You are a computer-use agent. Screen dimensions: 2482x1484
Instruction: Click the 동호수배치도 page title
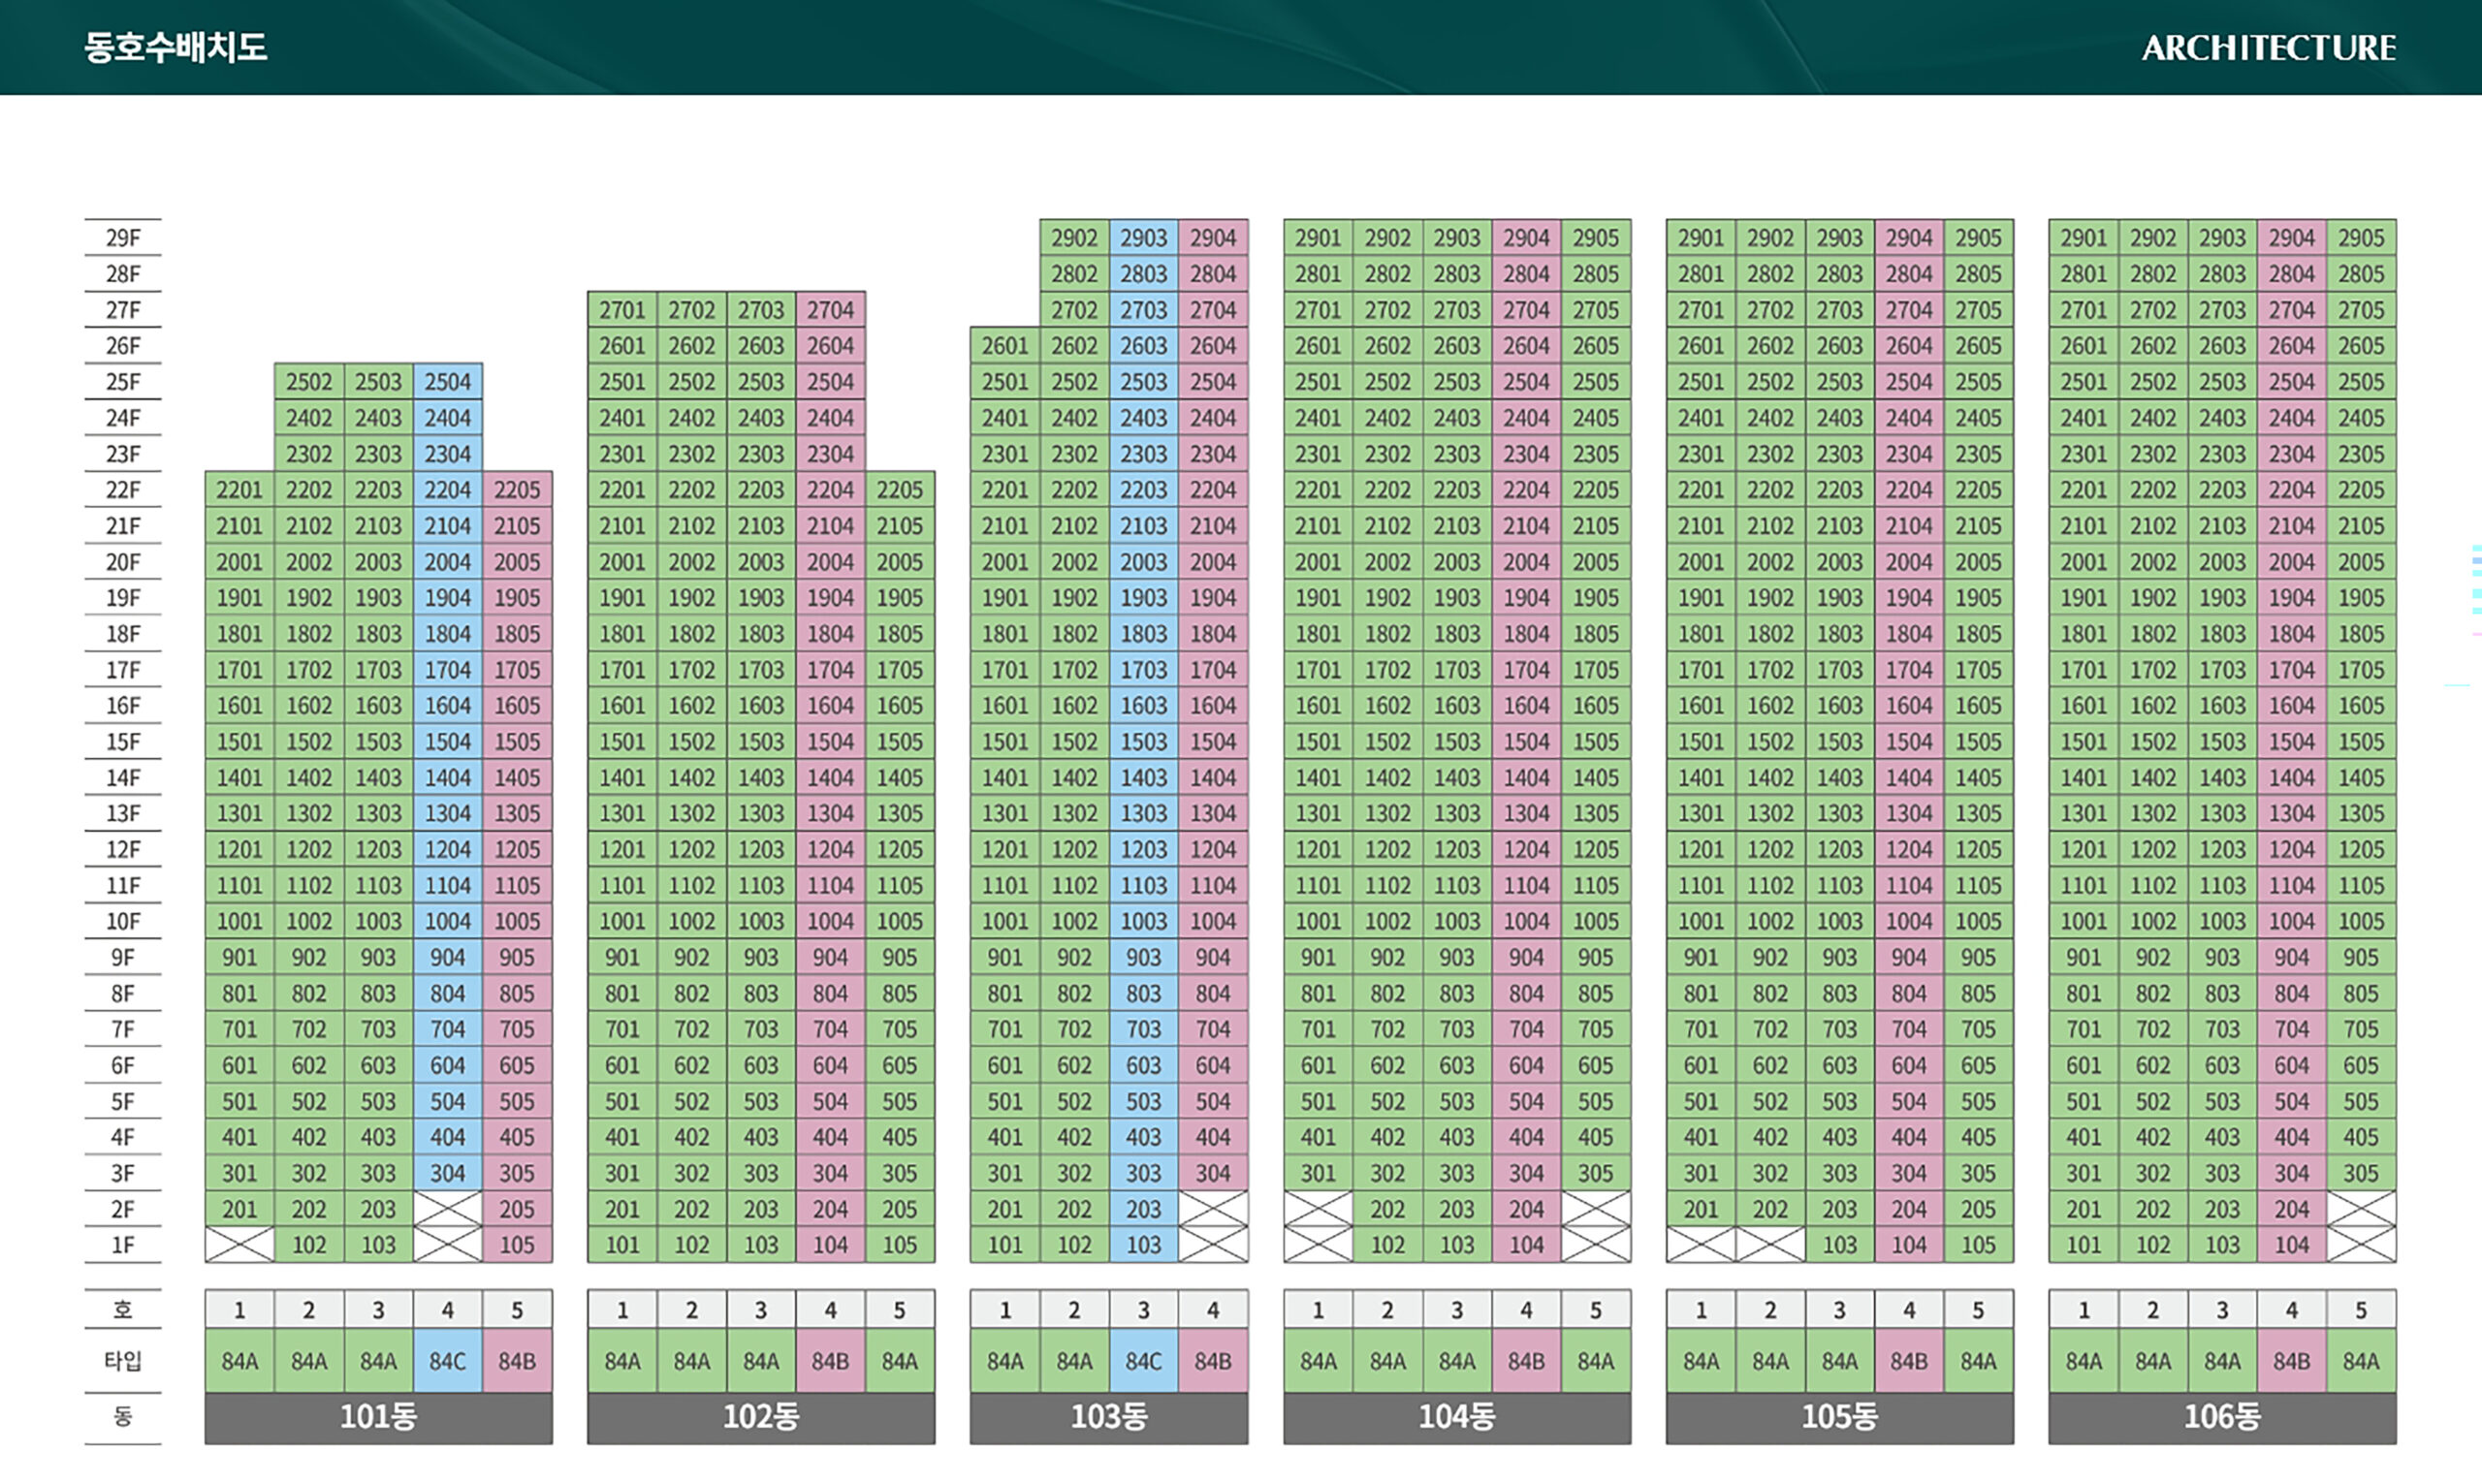coord(175,48)
